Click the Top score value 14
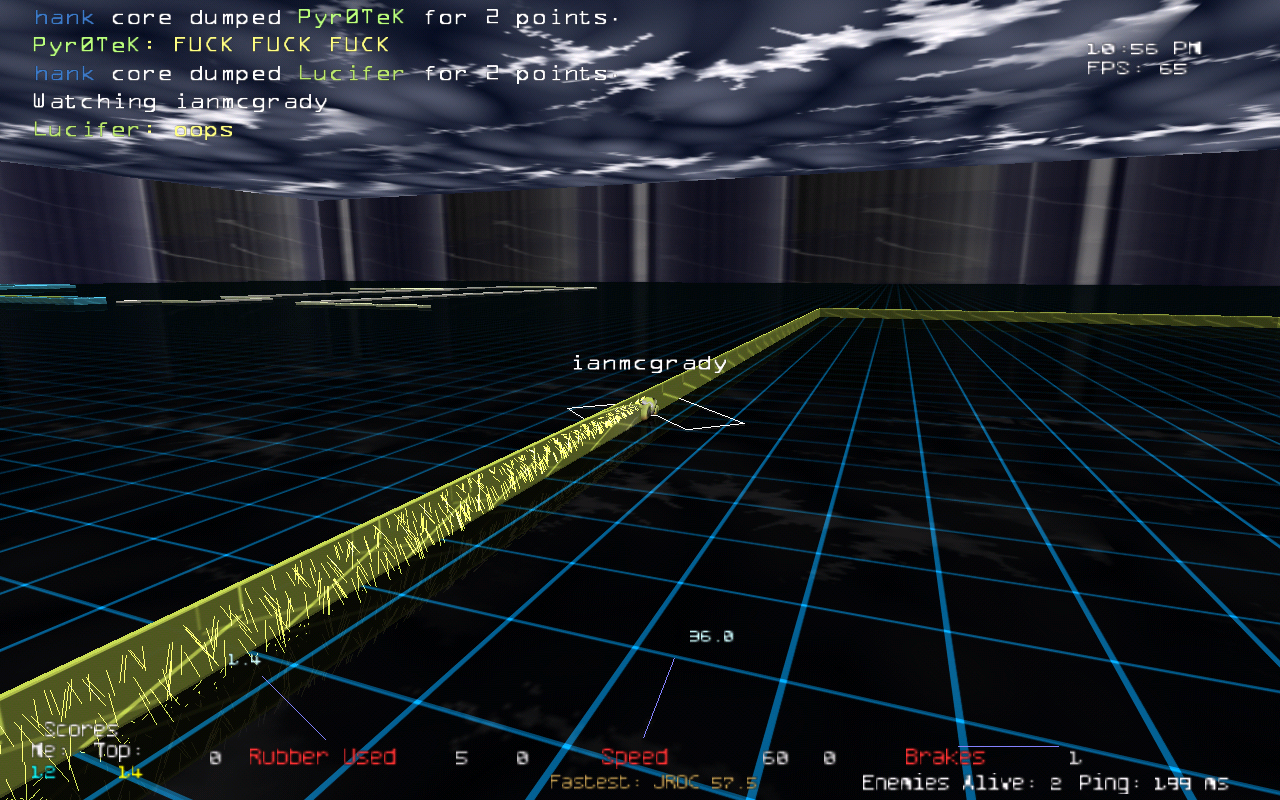This screenshot has width=1280, height=800. (129, 771)
